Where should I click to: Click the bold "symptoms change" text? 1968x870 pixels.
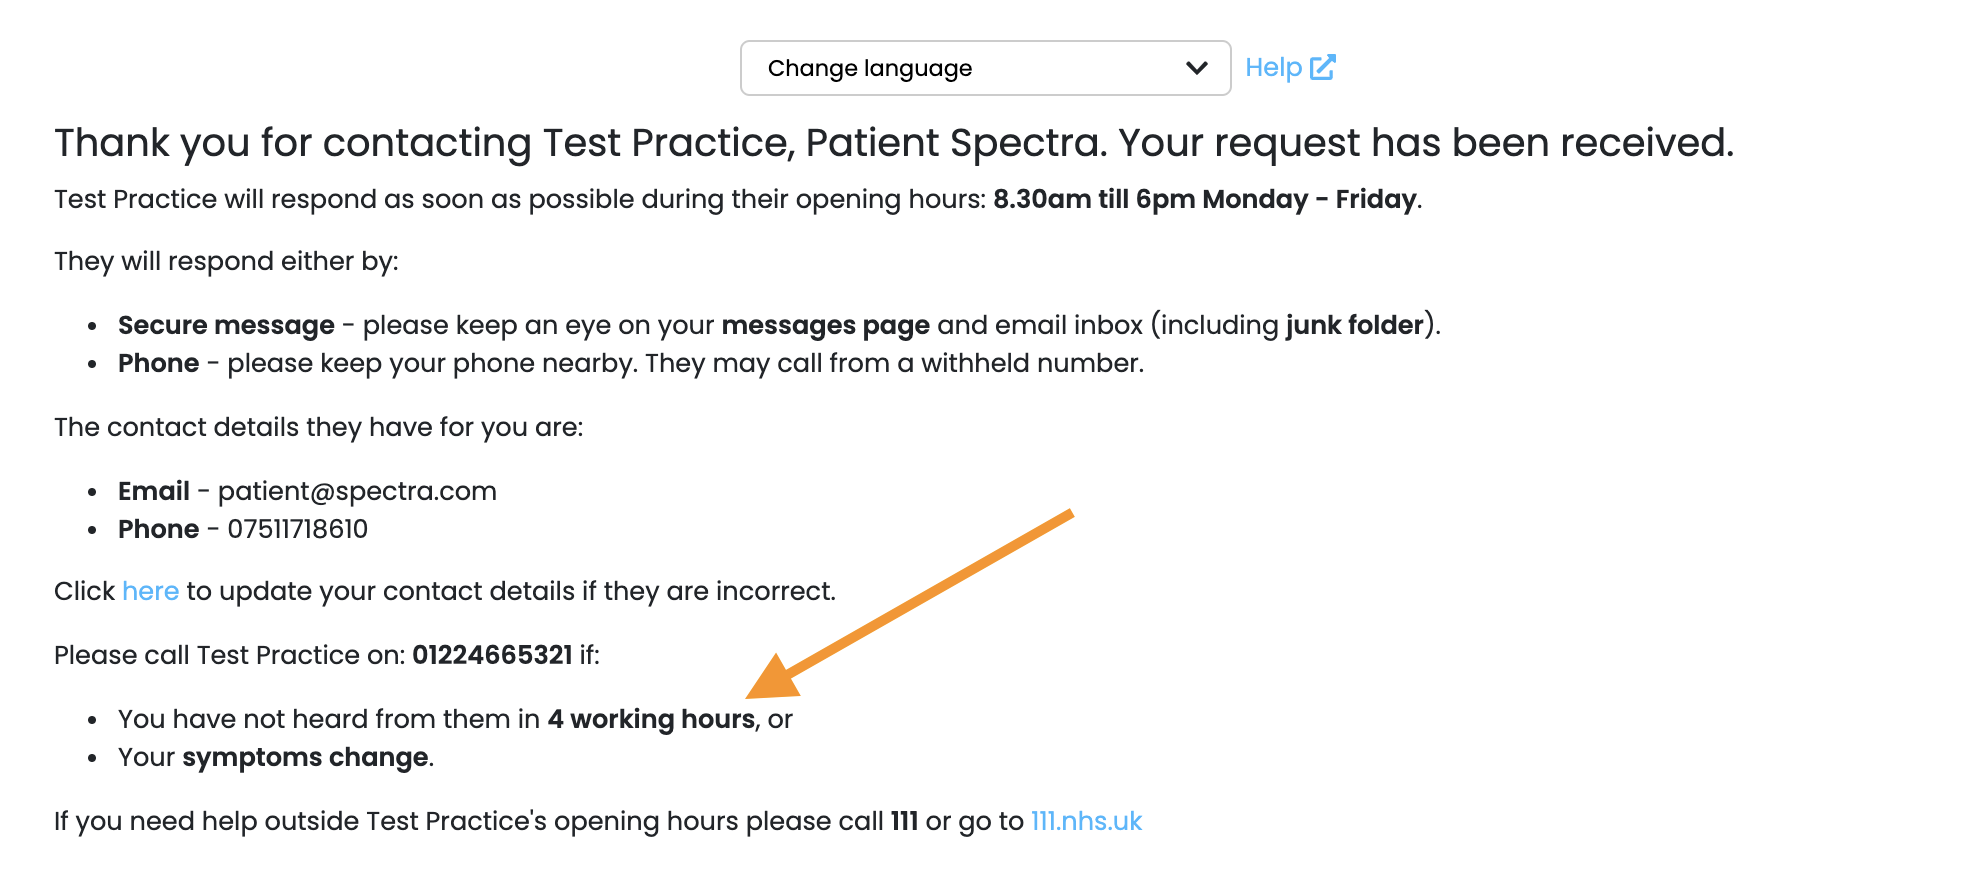pyautogui.click(x=305, y=757)
